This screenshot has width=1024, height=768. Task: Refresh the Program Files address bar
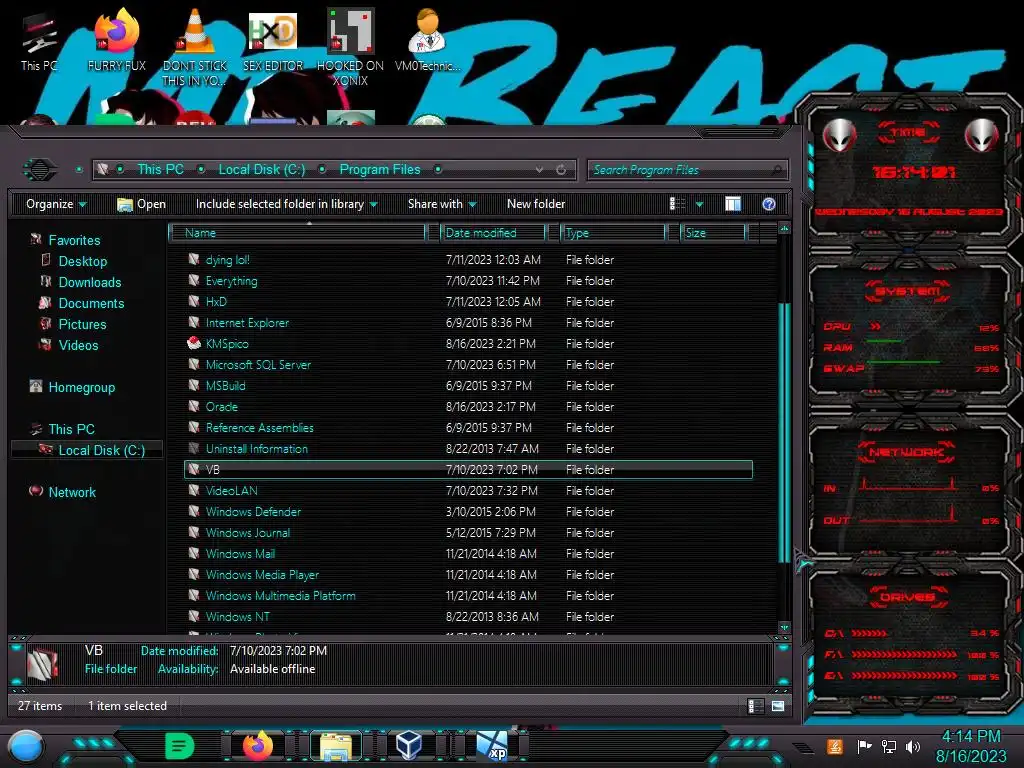[x=561, y=170]
